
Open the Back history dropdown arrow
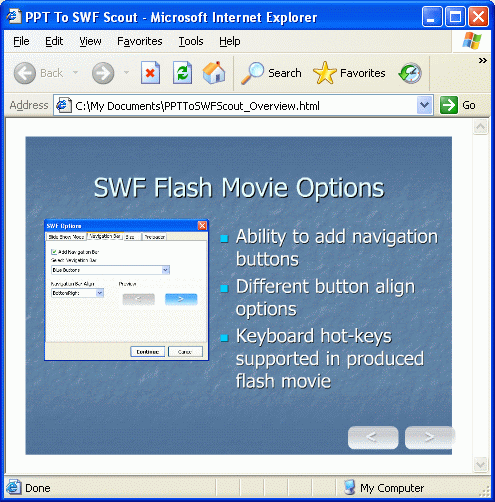(76, 72)
